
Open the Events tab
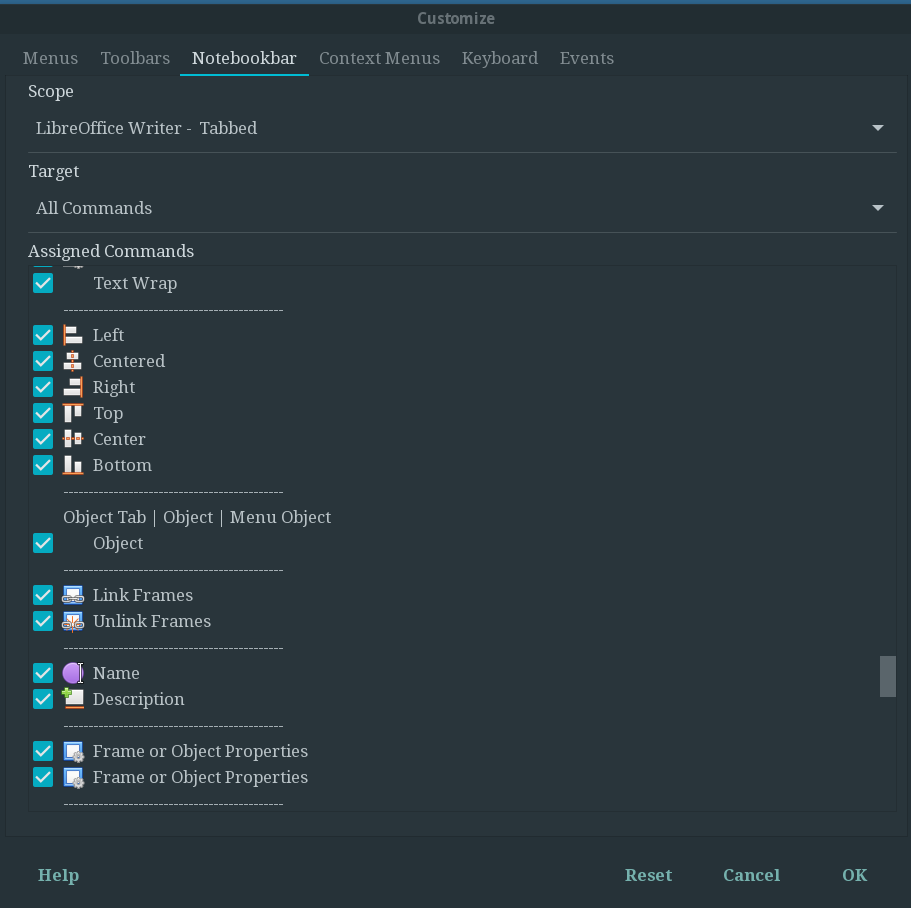[587, 59]
